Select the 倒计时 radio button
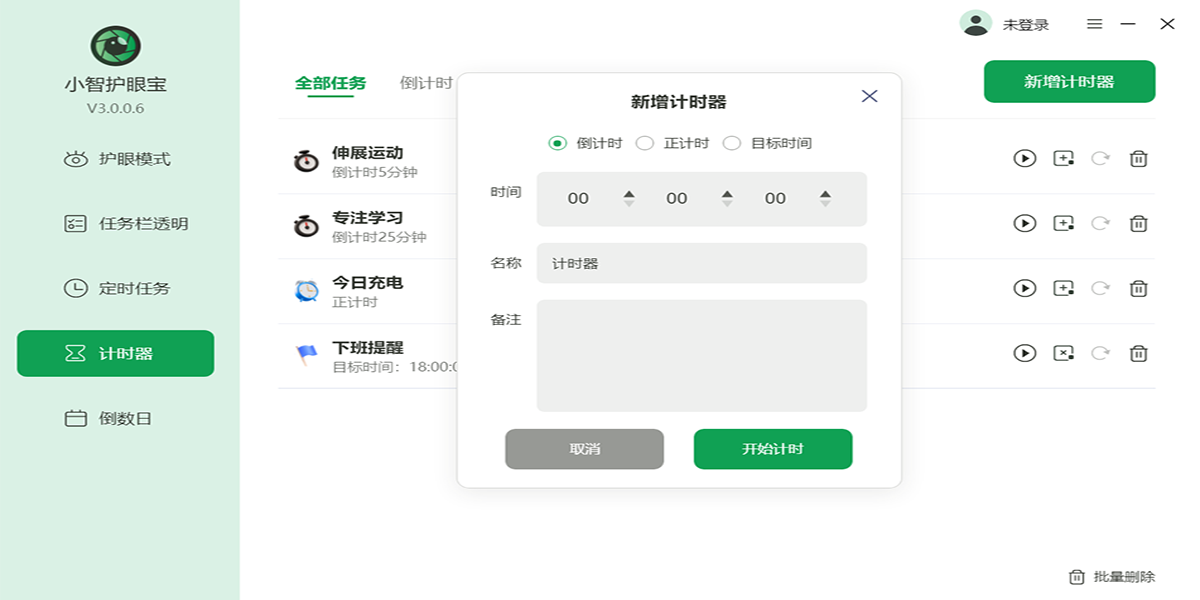1200x600 pixels. tap(558, 143)
